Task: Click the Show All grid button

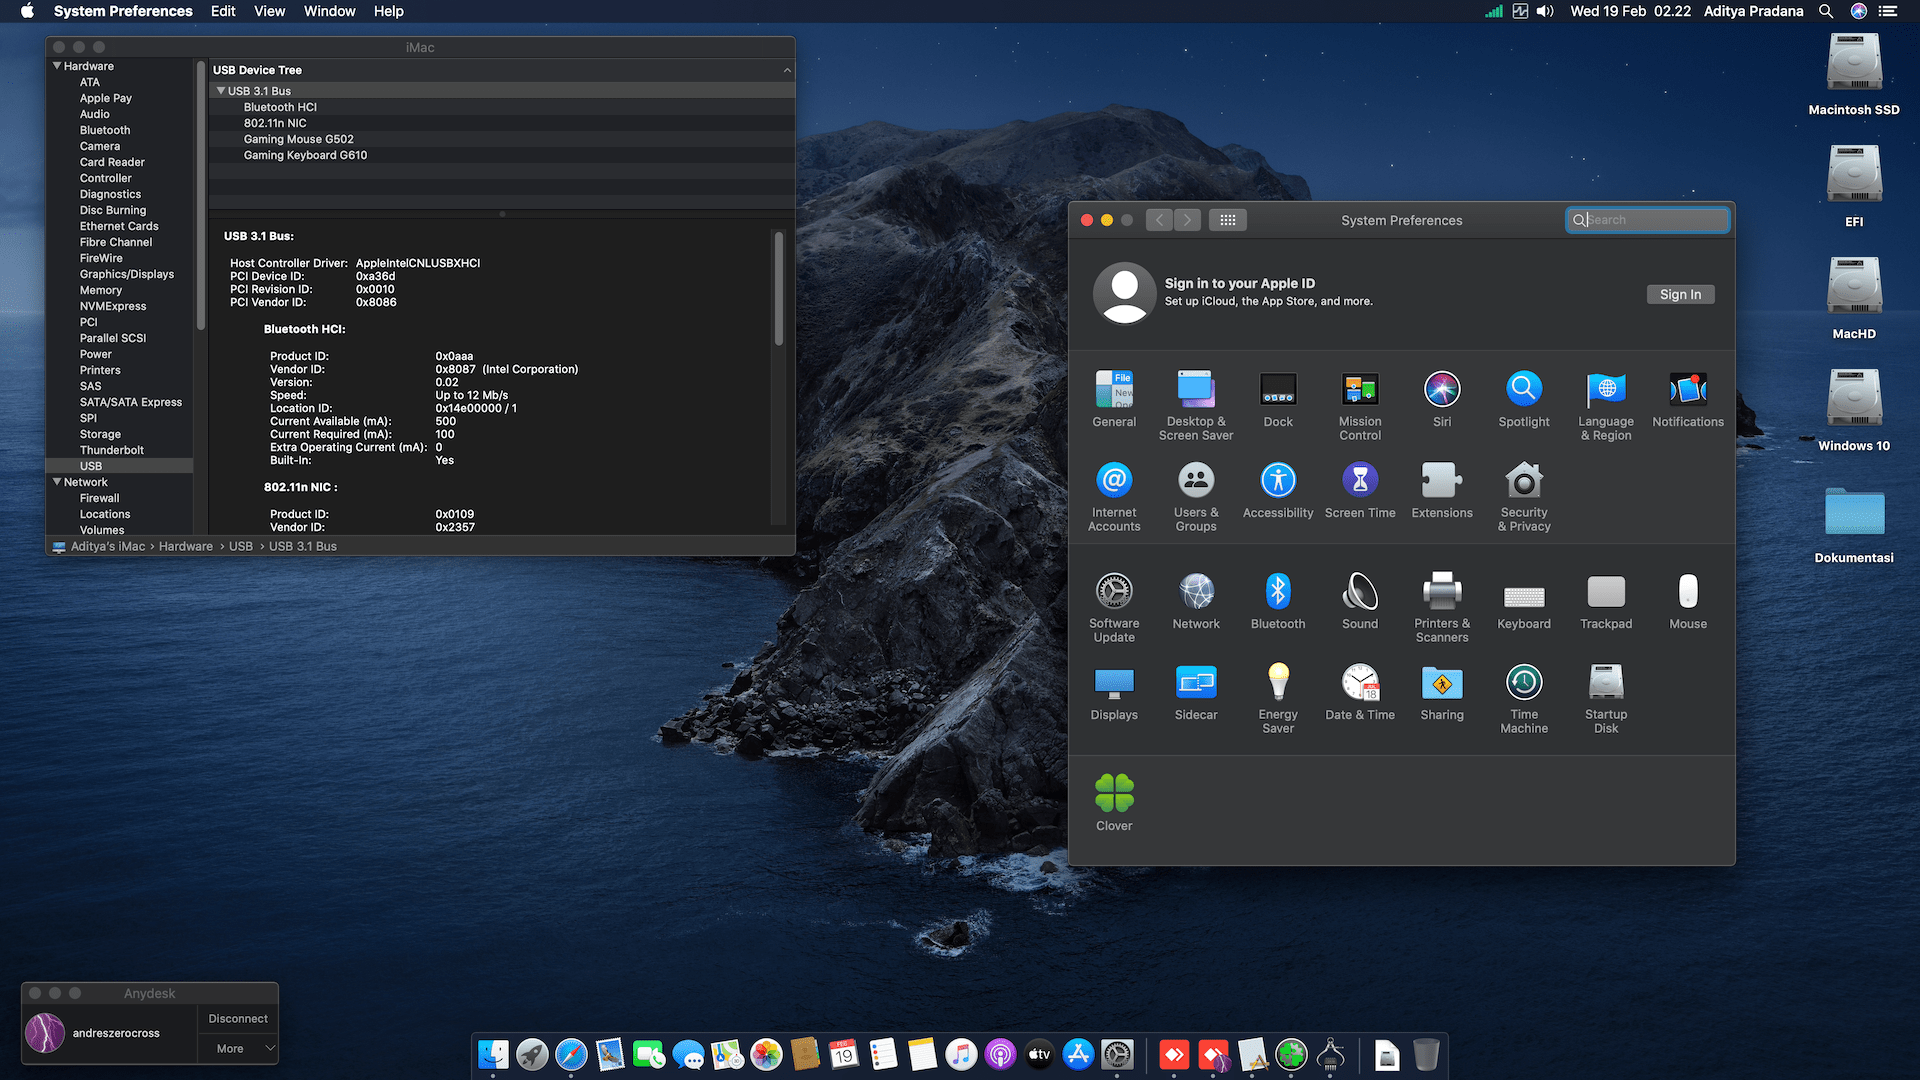Action: [1227, 220]
